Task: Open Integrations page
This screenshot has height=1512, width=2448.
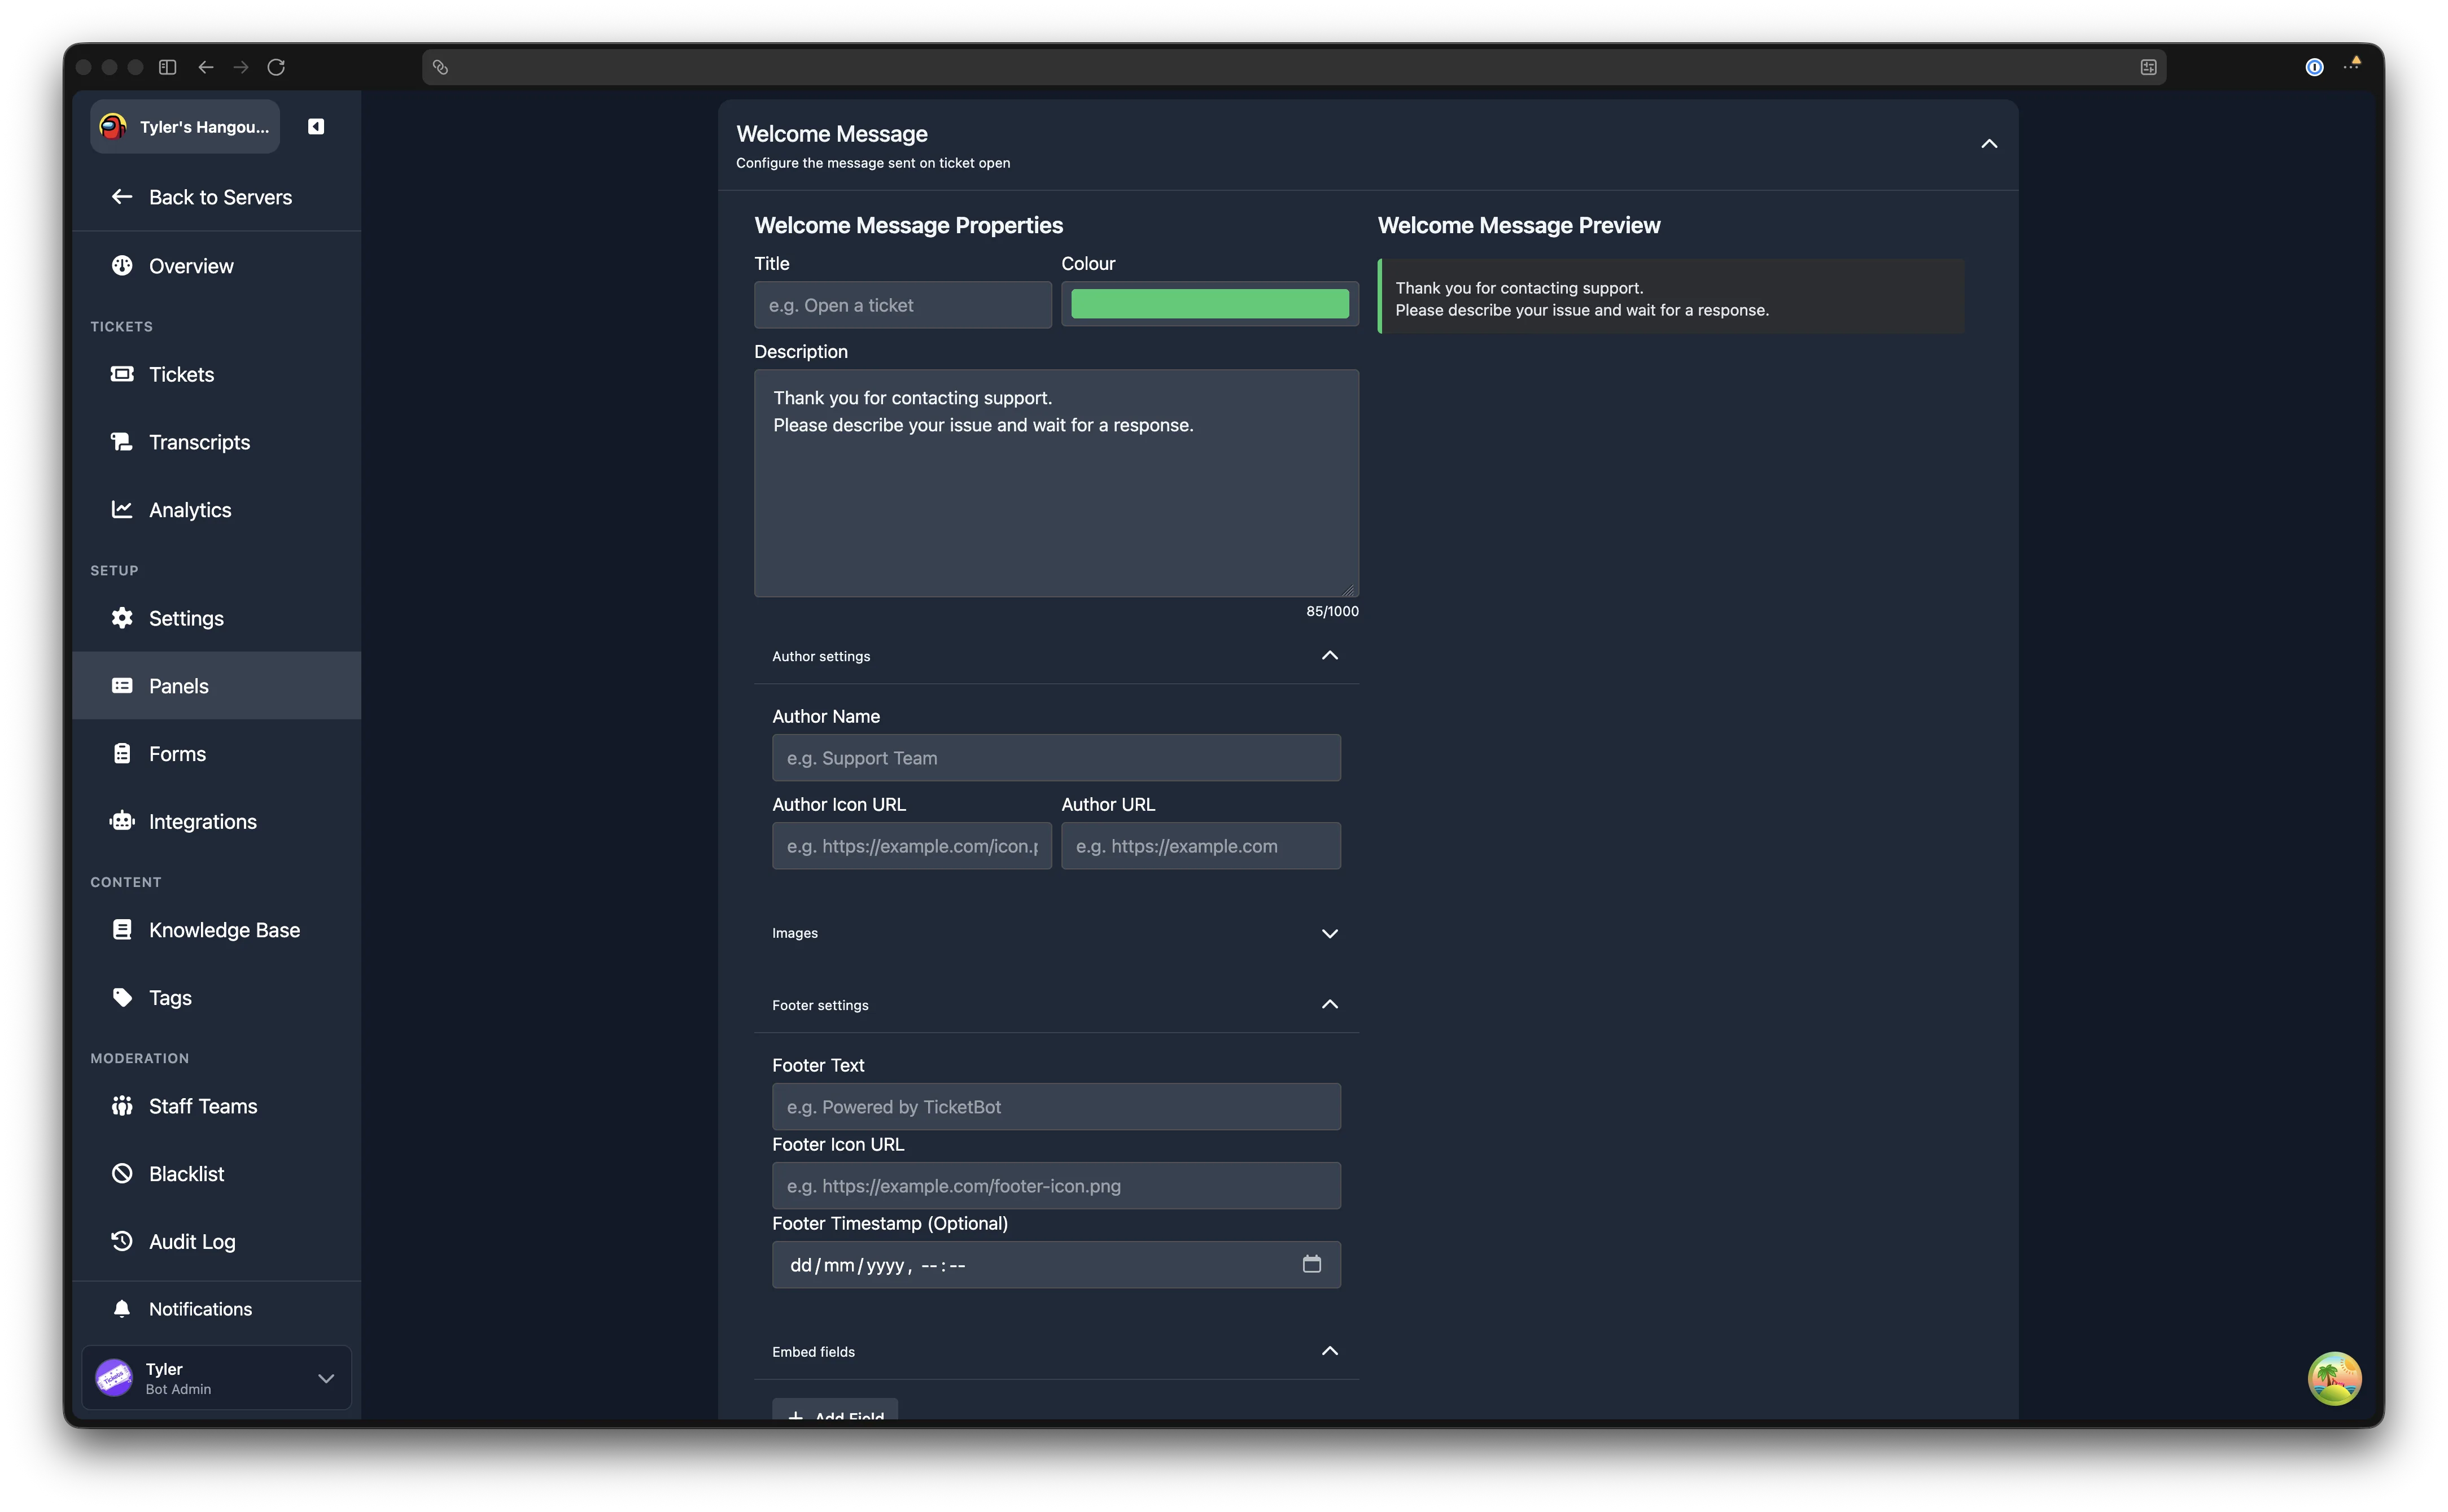Action: click(217, 822)
